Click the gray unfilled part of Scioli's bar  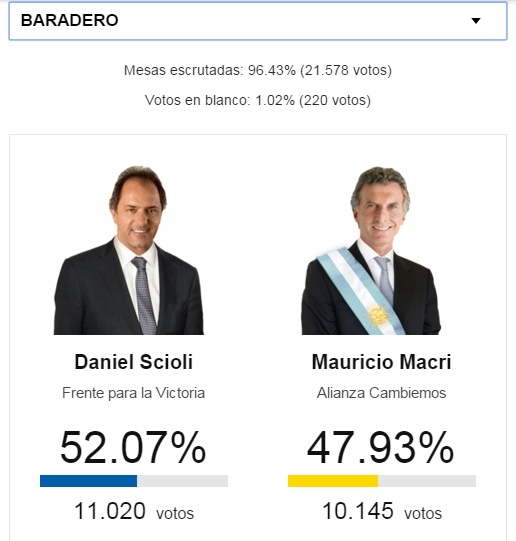182,481
